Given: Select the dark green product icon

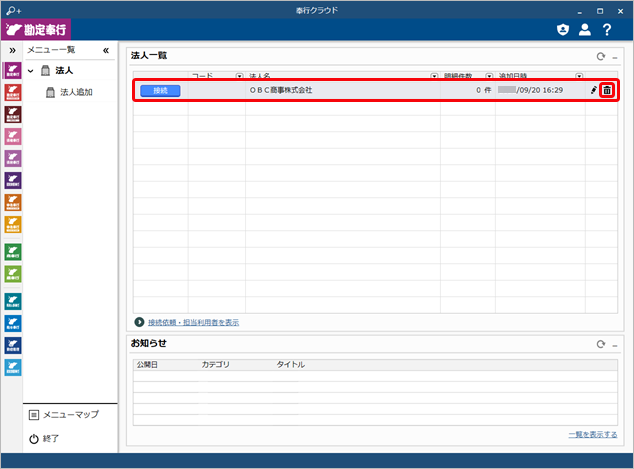Looking at the screenshot, I should tap(13, 252).
